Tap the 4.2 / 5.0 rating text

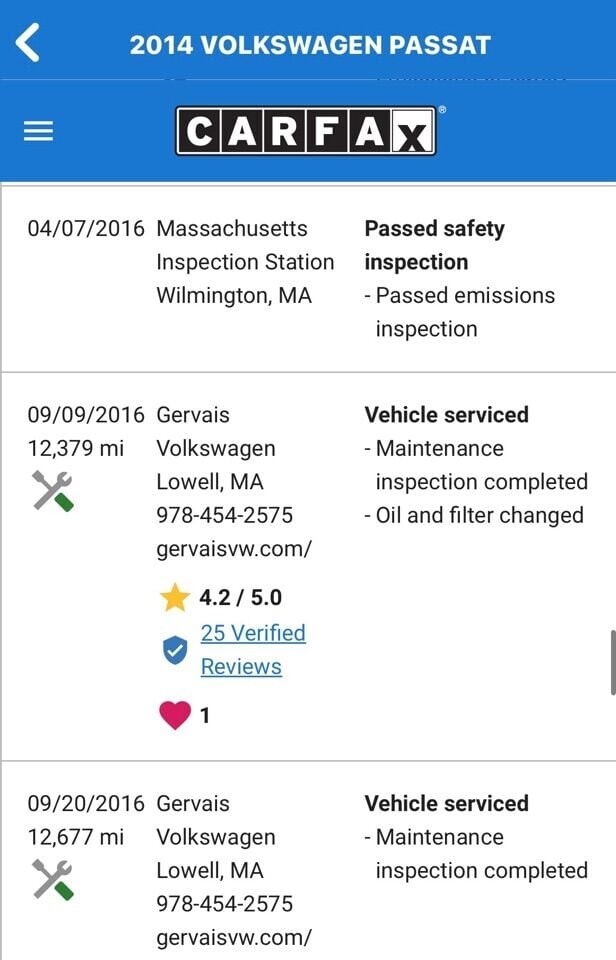(240, 598)
